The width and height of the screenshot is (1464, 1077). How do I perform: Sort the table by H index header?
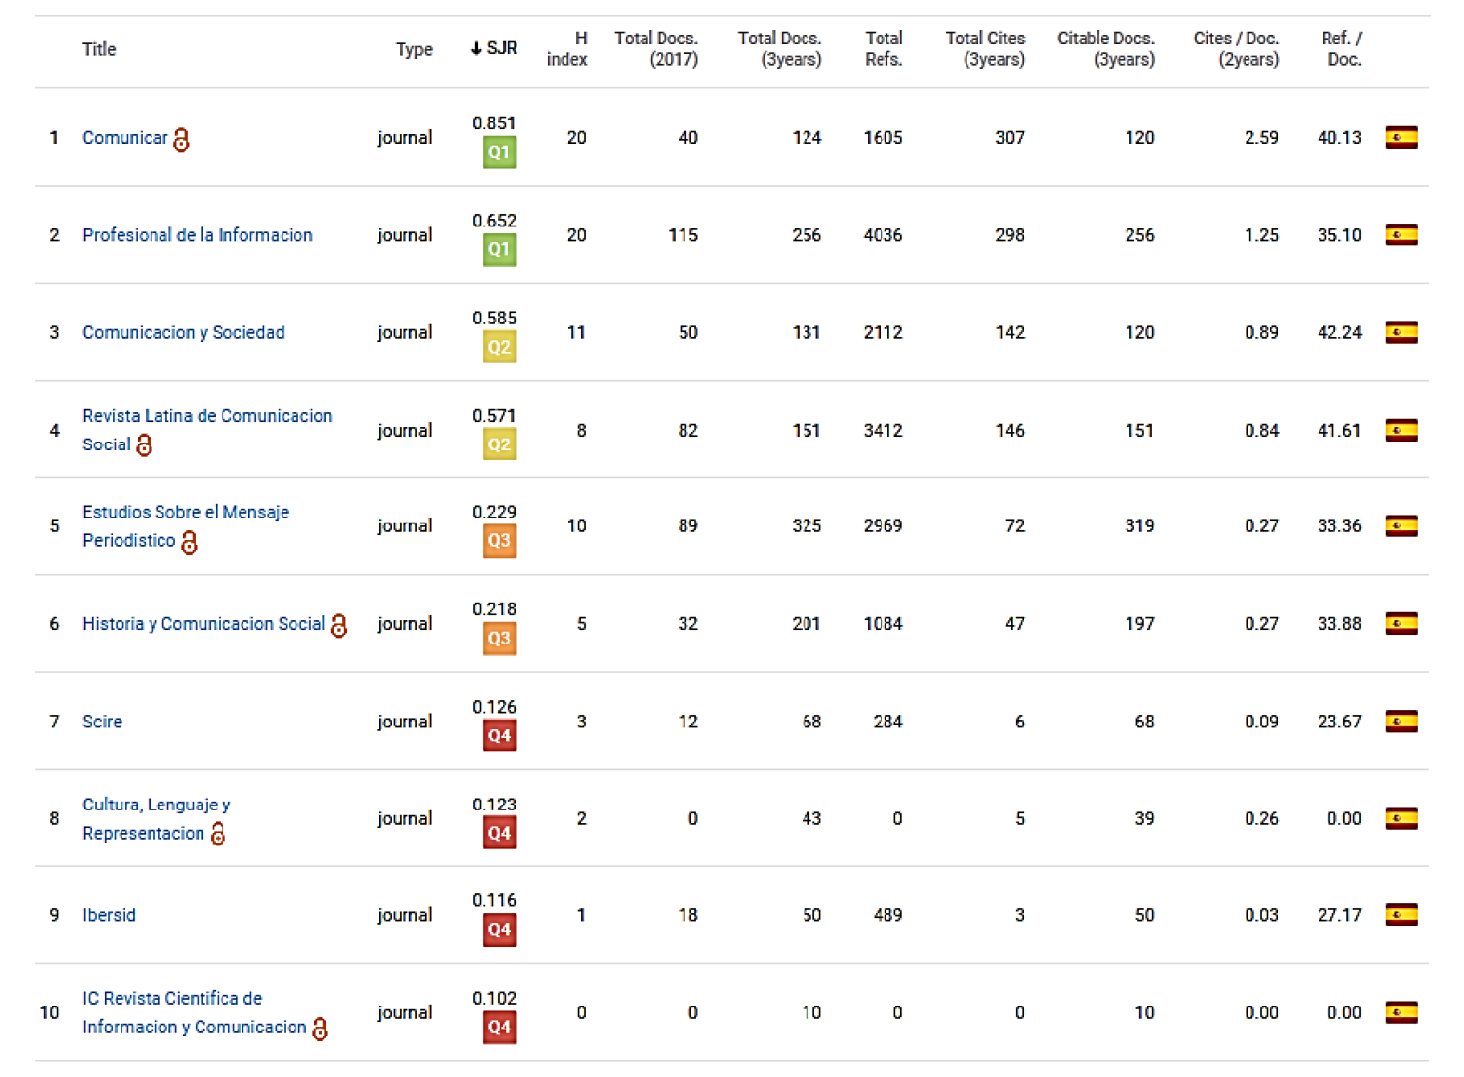point(567,49)
